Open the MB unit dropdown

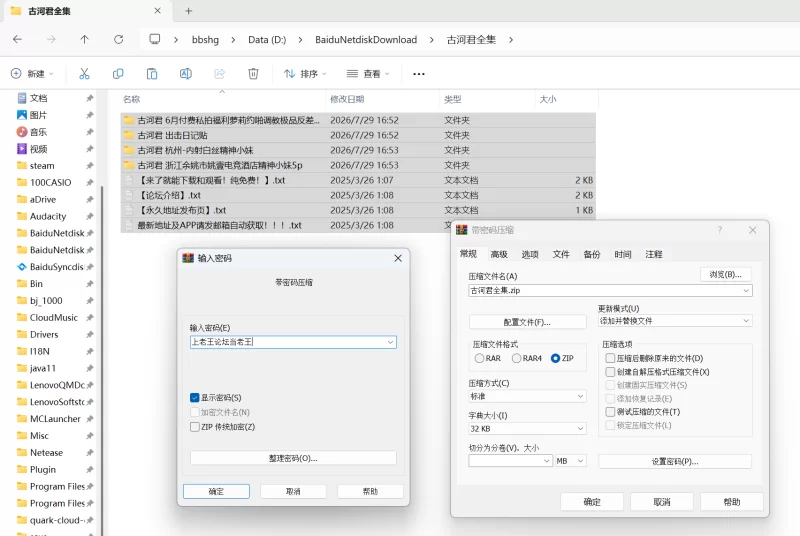pyautogui.click(x=581, y=461)
